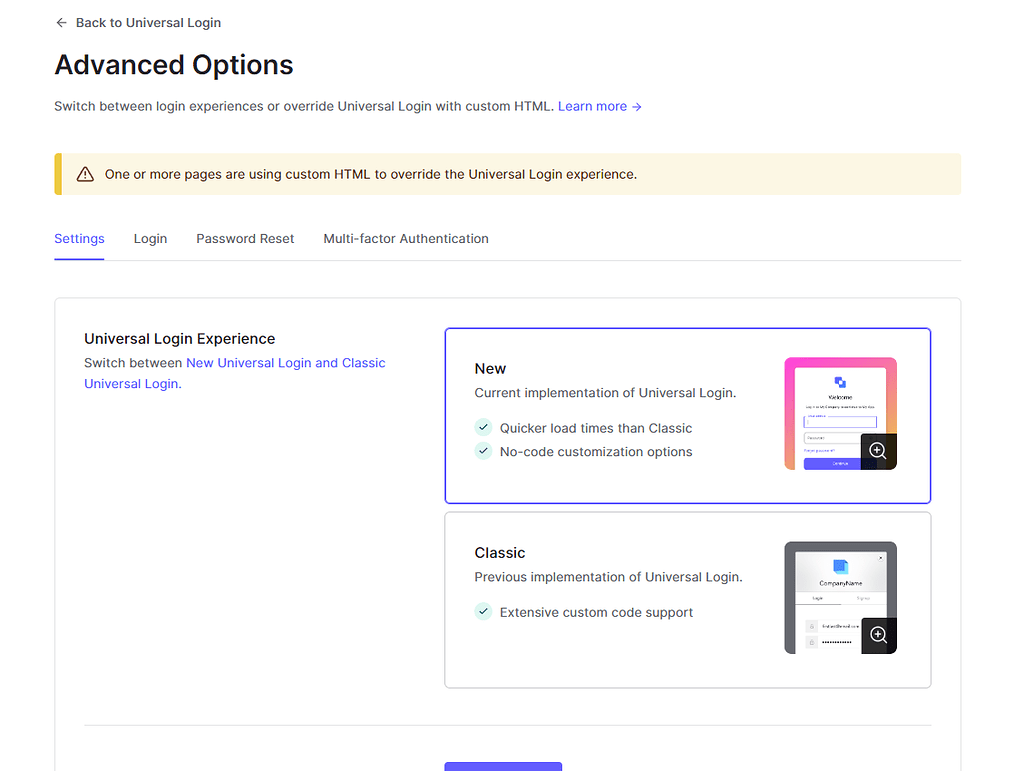The width and height of the screenshot is (1024, 771).
Task: Click the warning triangle in the alert banner
Action: coord(85,173)
